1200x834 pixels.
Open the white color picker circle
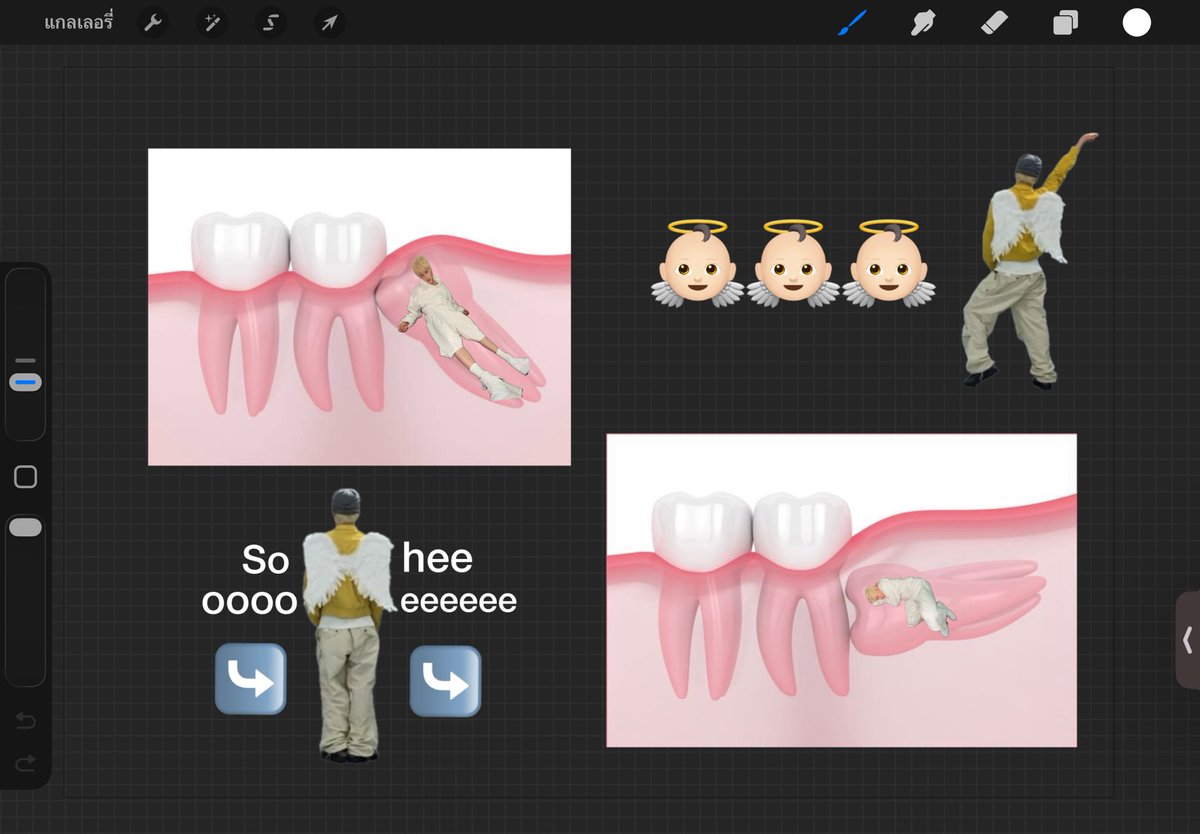pyautogui.click(x=1136, y=22)
